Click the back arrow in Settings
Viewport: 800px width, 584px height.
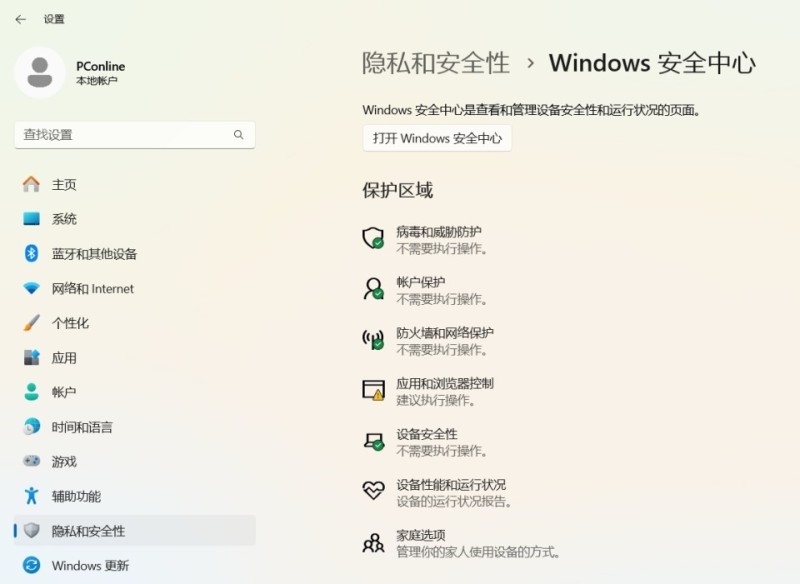coord(20,19)
